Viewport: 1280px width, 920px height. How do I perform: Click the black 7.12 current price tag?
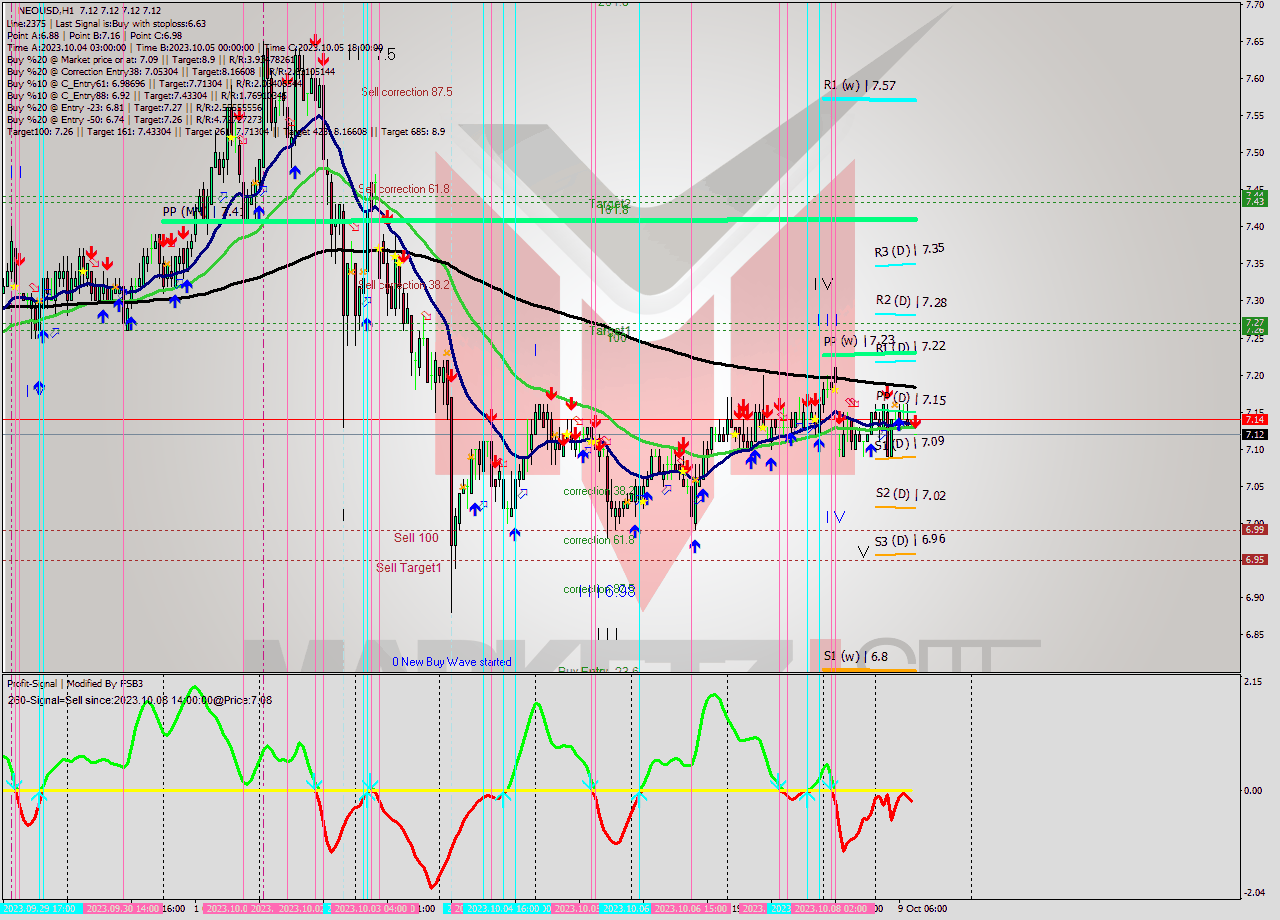pos(1254,434)
